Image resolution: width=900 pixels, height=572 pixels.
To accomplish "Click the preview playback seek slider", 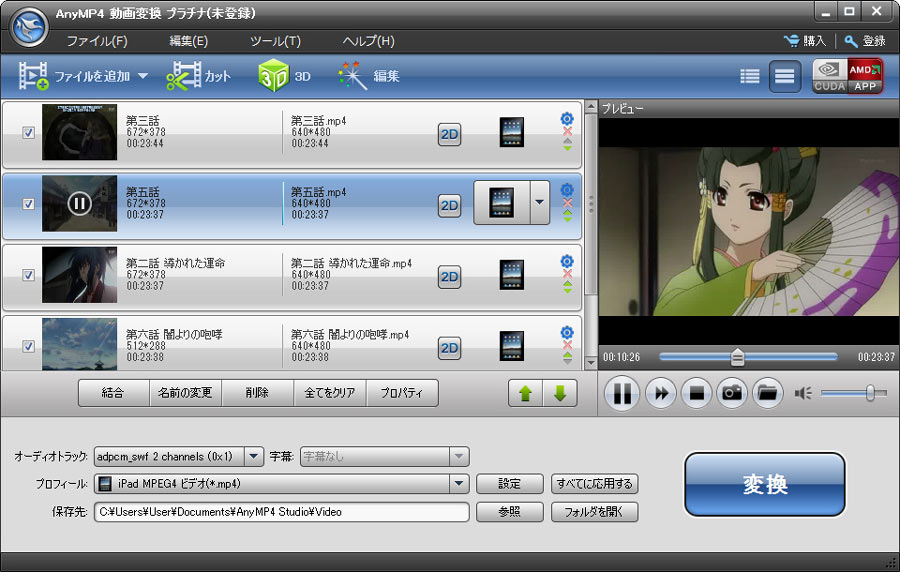I will 747,357.
